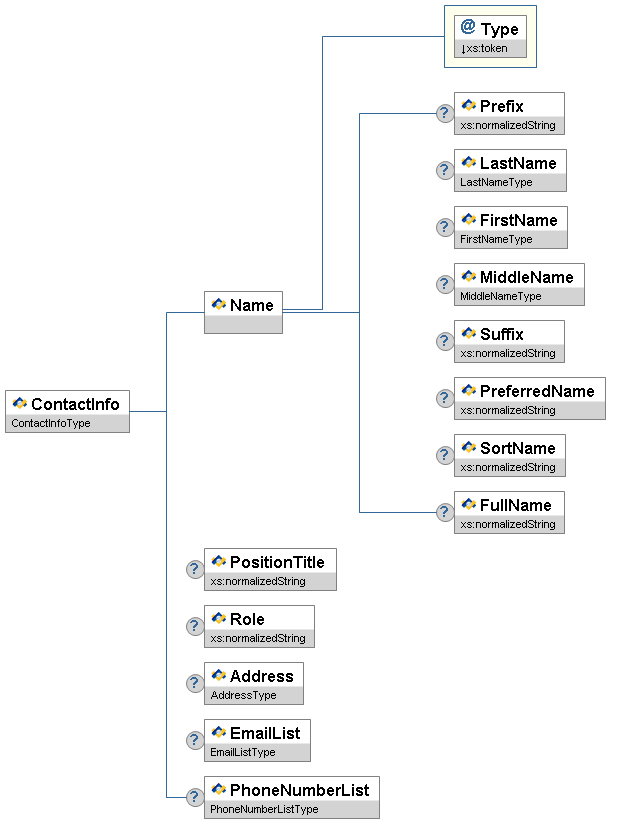Click the question mark icon beside SortName
The image size is (628, 823).
(x=445, y=455)
